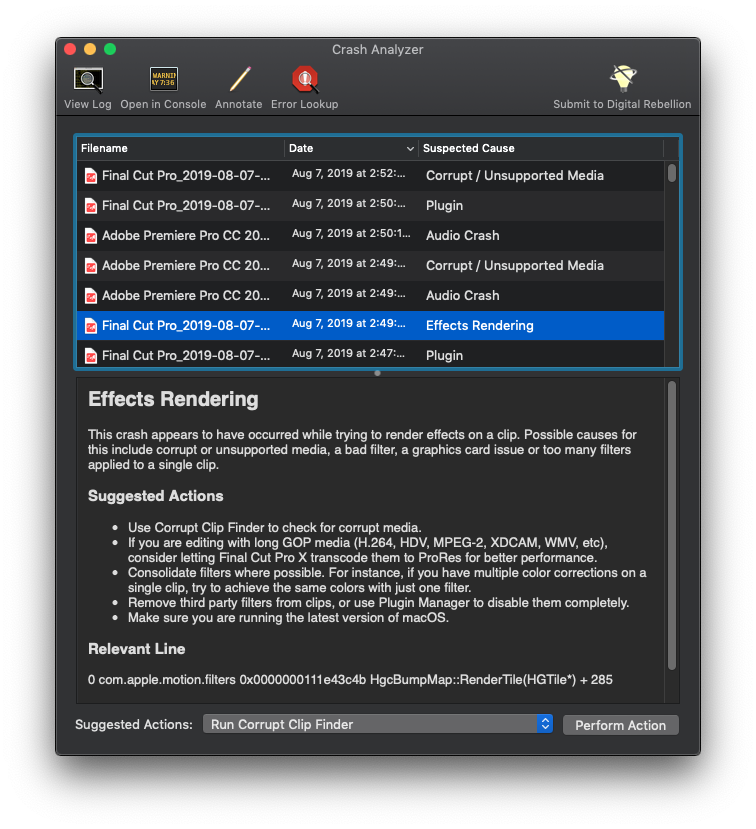
Task: Click bullet about latest version of macOS
Action: pos(288,618)
